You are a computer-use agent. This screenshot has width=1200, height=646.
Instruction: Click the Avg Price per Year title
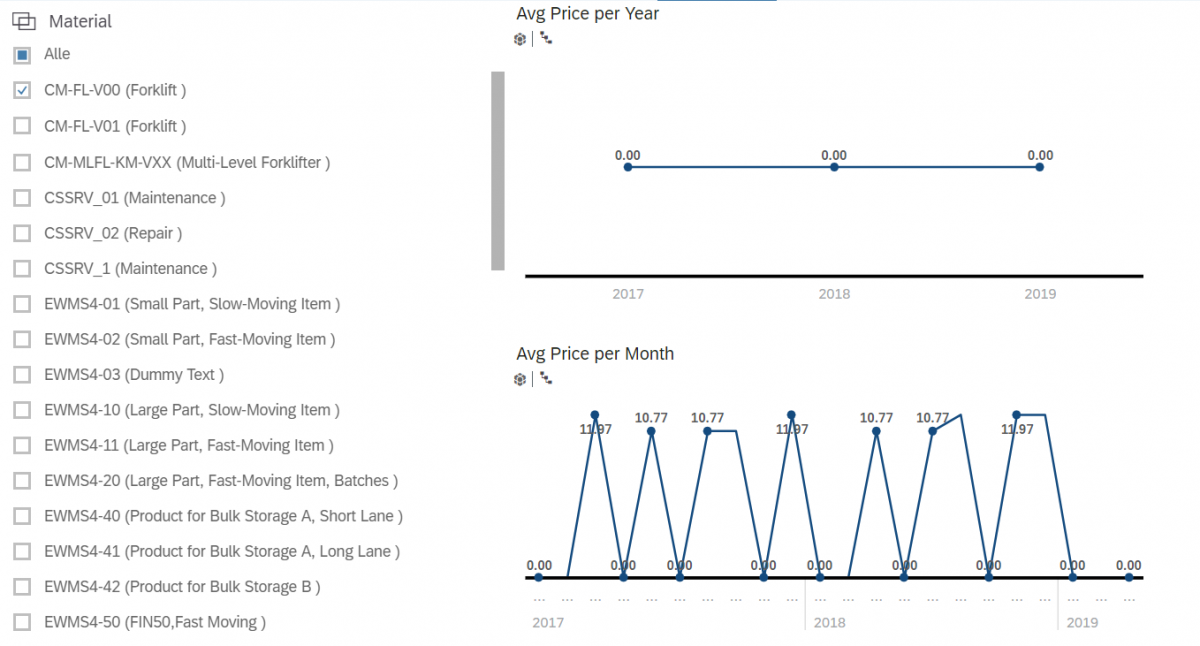point(587,14)
